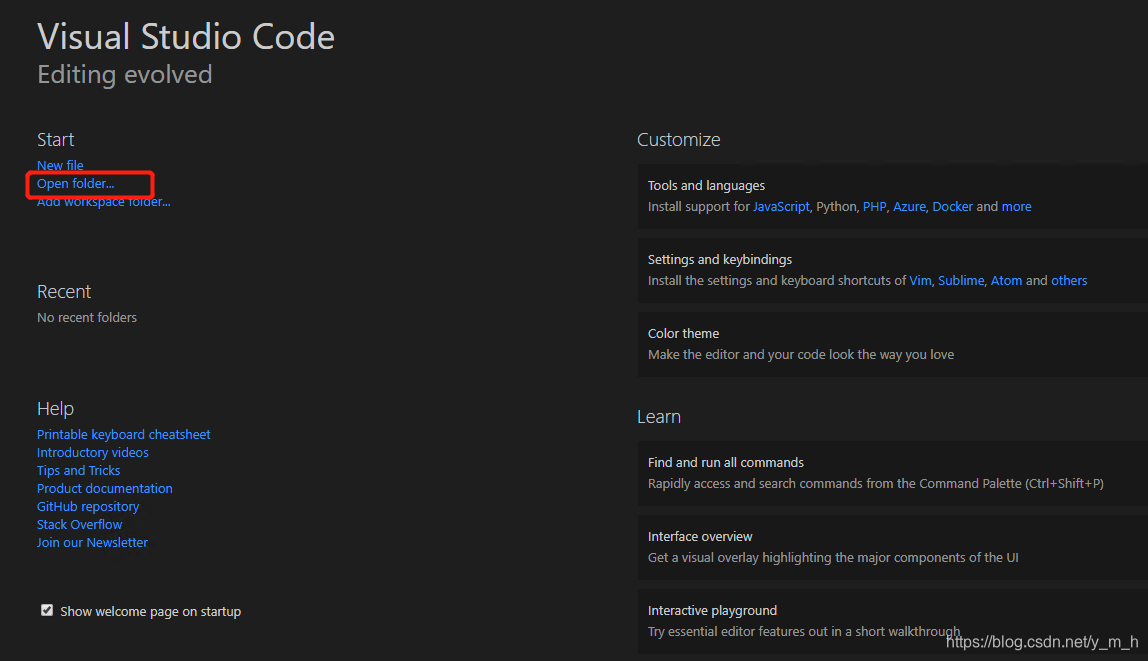Screen dimensions: 1148x661
Task: Install Vim keyboard shortcuts
Action: pyautogui.click(x=920, y=280)
